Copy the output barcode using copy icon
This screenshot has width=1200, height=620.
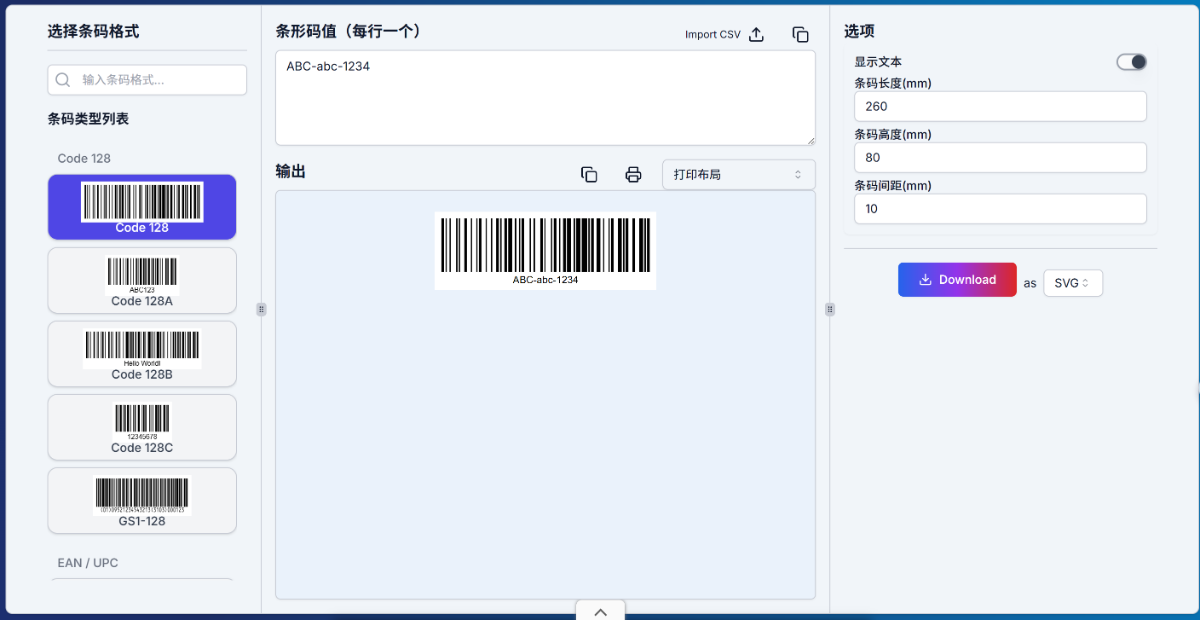pos(589,174)
